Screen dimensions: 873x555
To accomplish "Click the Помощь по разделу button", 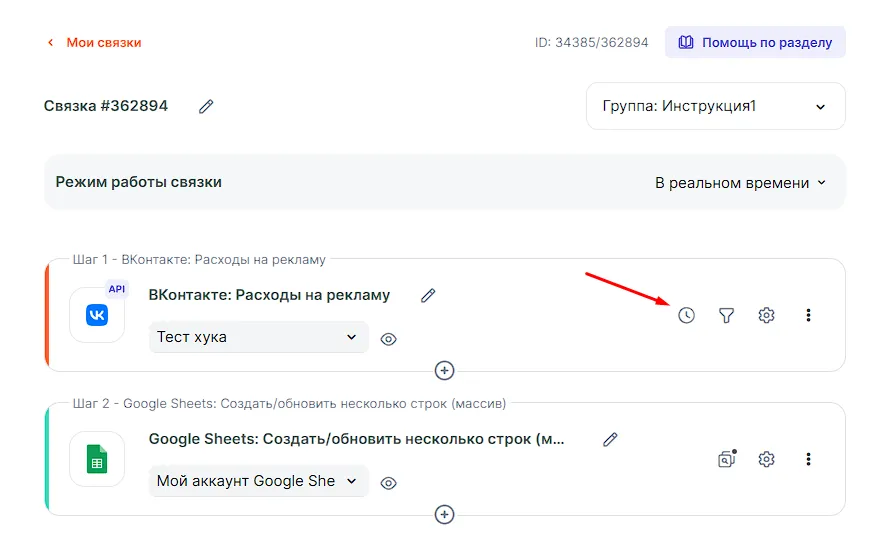I will click(x=755, y=43).
